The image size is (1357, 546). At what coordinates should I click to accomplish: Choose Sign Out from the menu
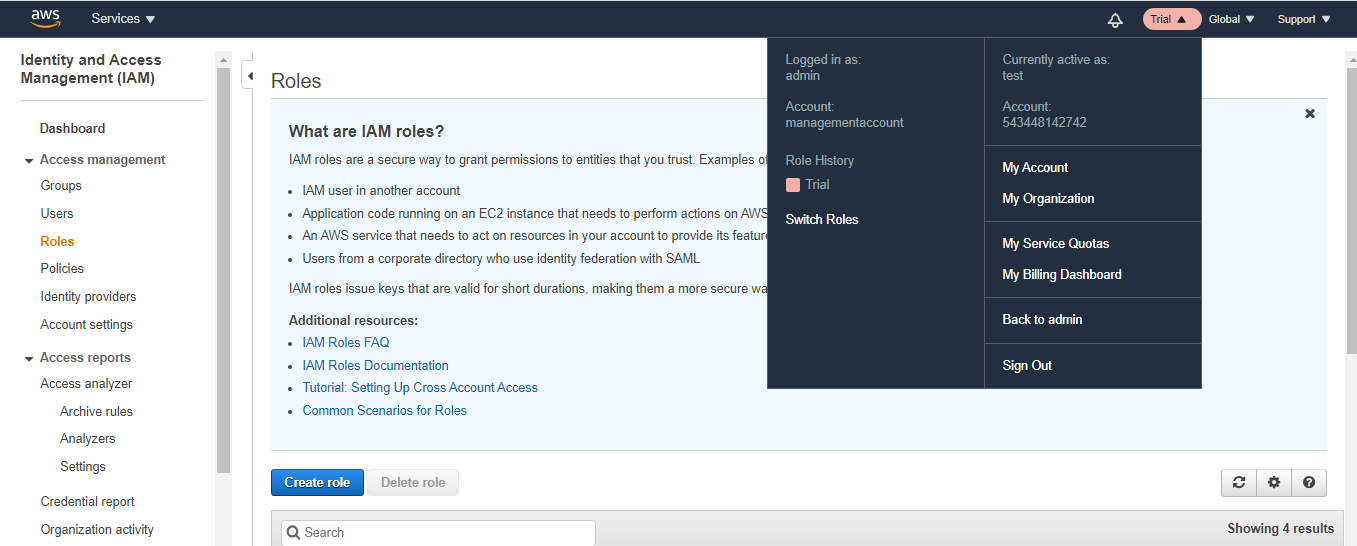pyautogui.click(x=1027, y=366)
